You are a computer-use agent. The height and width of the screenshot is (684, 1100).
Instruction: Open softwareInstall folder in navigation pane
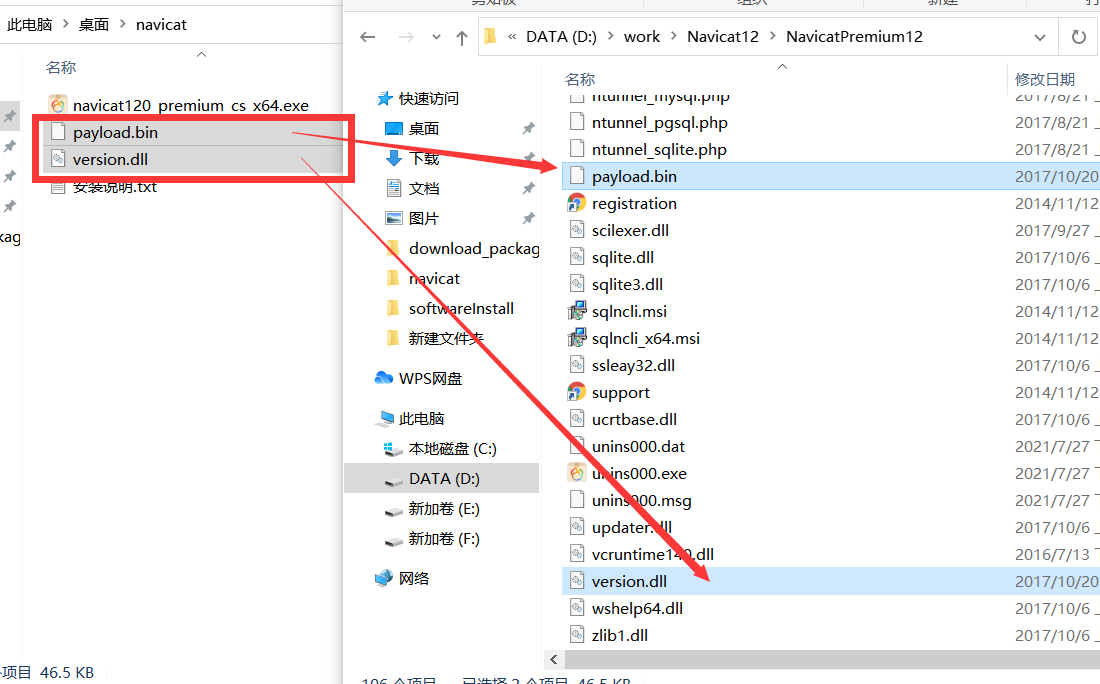pos(461,309)
